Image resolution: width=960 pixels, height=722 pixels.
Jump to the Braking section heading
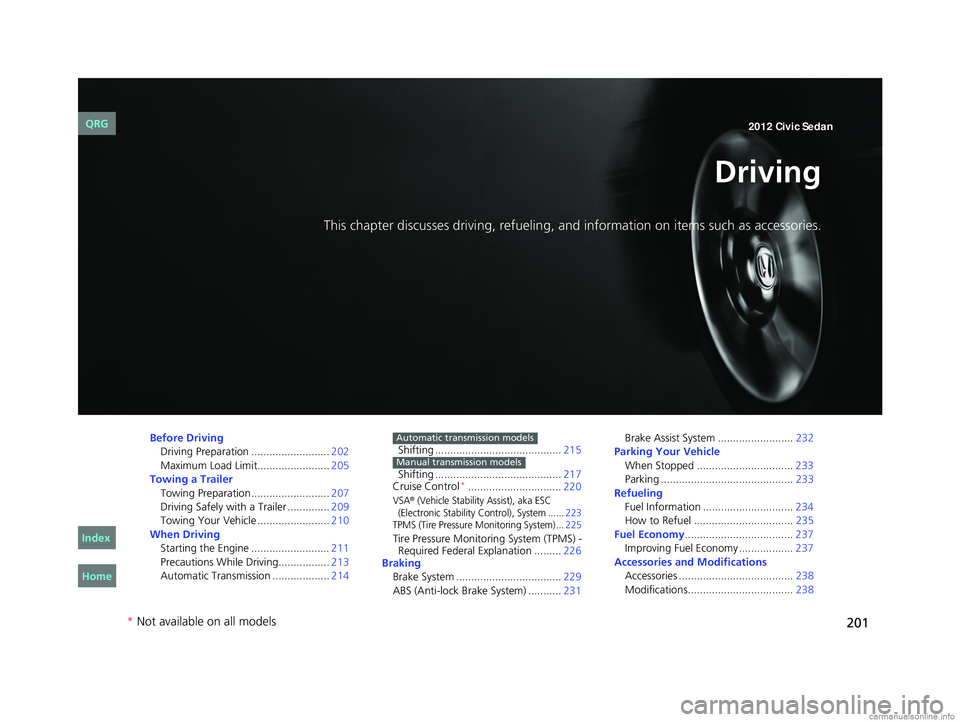click(x=401, y=563)
